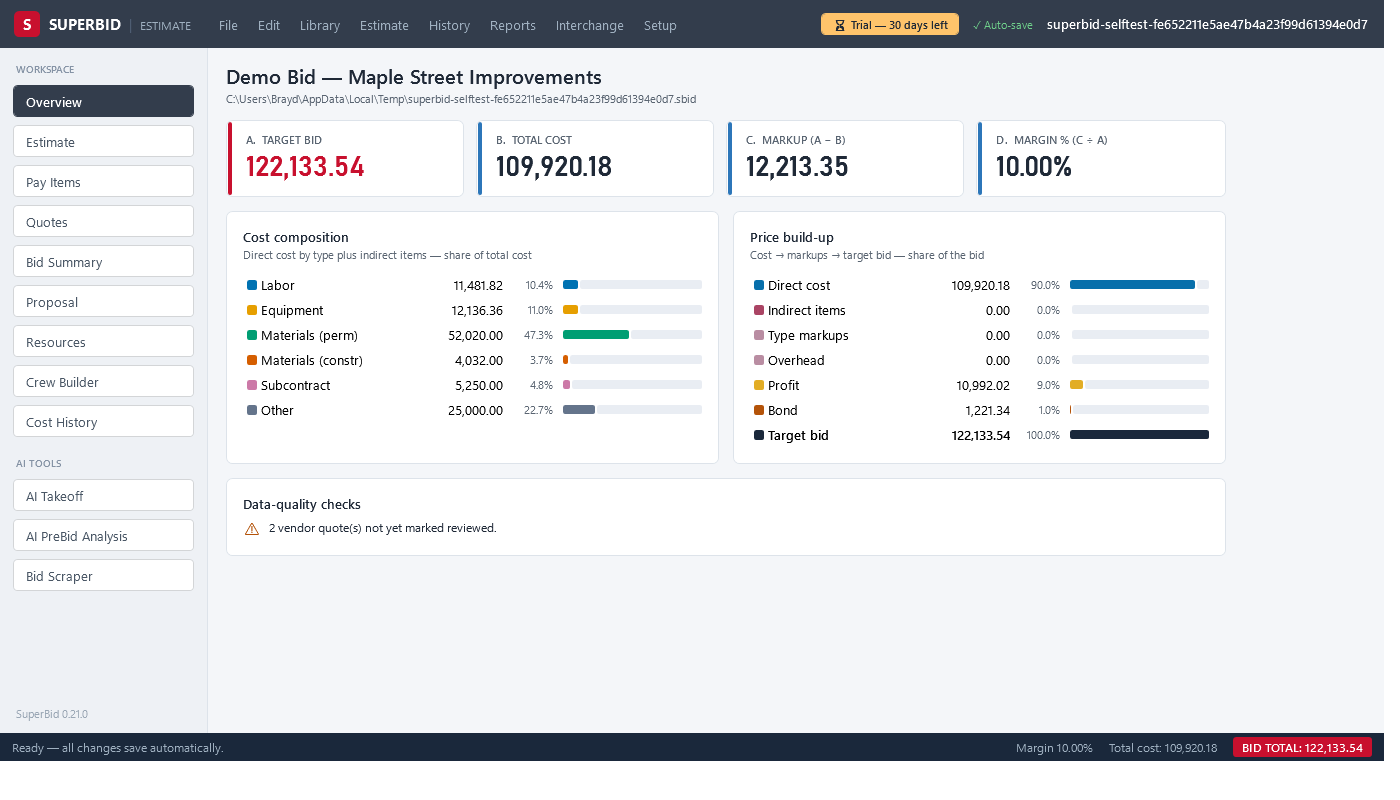Click the Materials (perm) share bar
Screen dimensions: 1400x800
point(632,335)
